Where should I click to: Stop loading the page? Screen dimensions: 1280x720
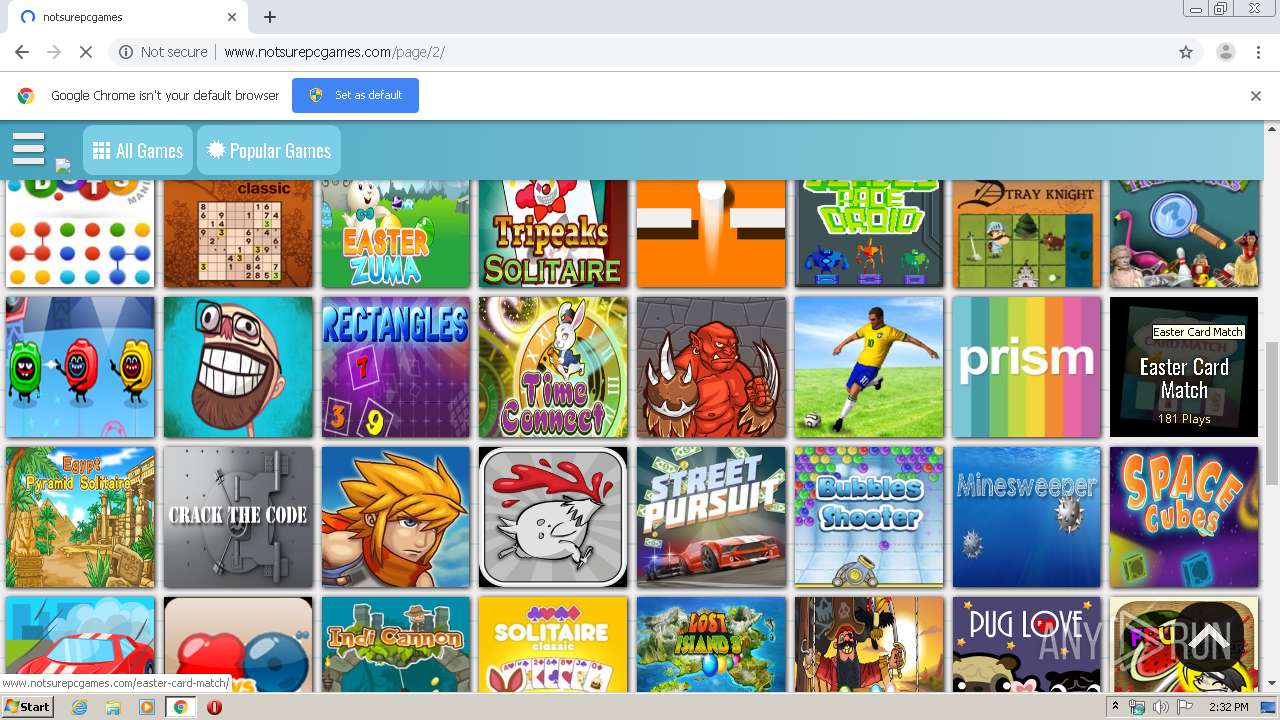click(x=85, y=52)
